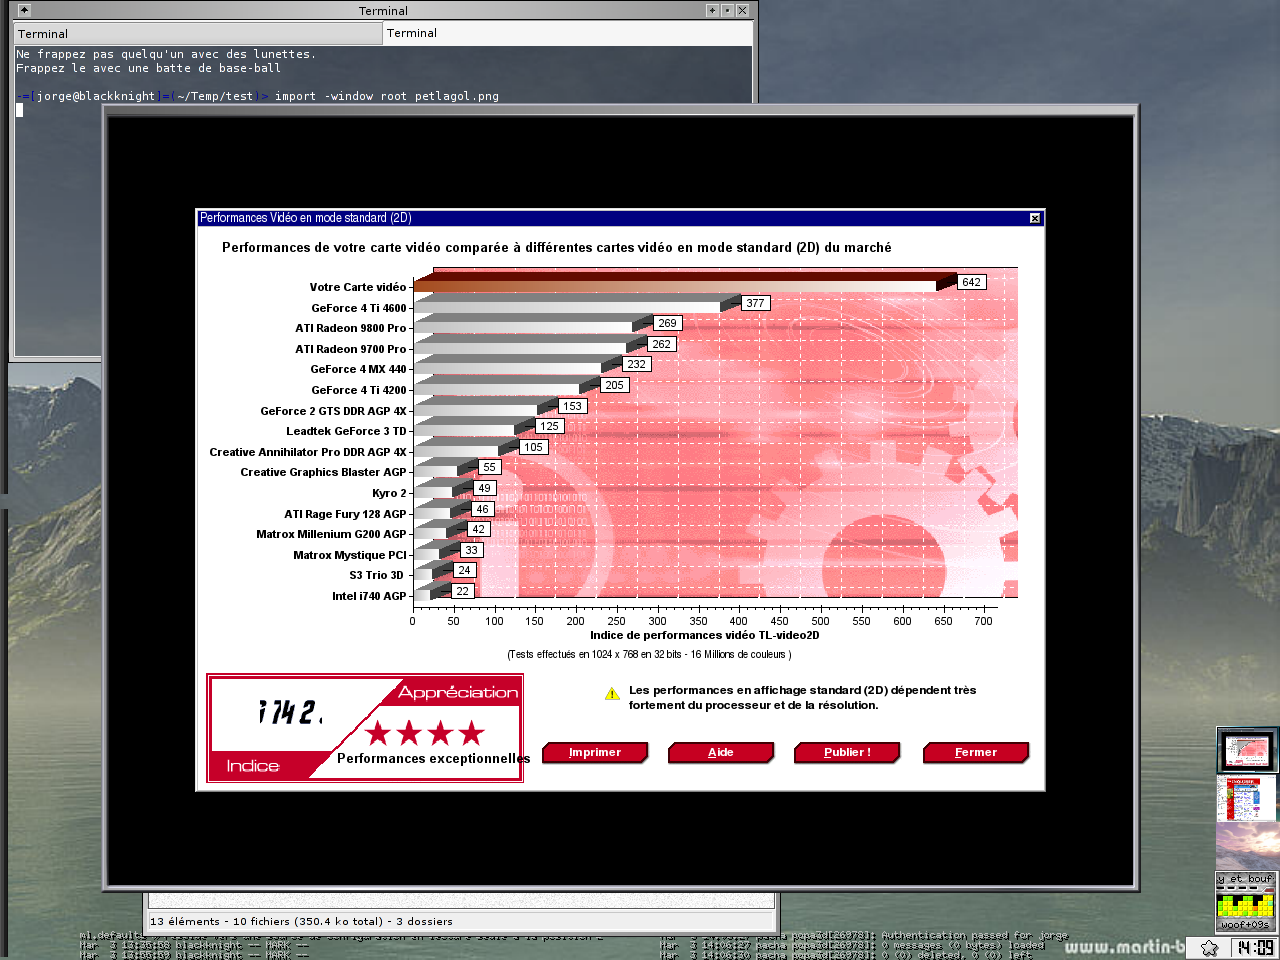
Task: Click the Fermer button
Action: [976, 752]
